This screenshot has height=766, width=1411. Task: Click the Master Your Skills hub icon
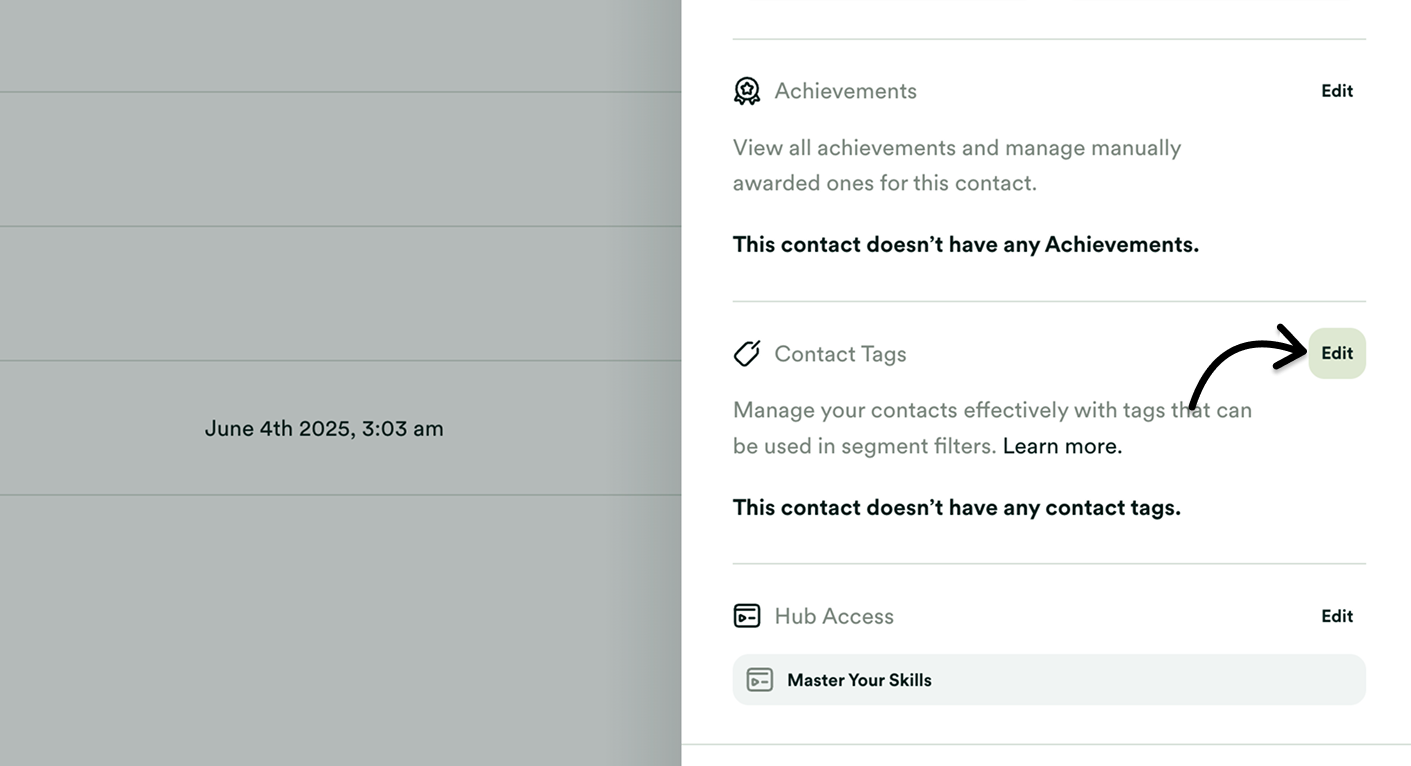(760, 679)
